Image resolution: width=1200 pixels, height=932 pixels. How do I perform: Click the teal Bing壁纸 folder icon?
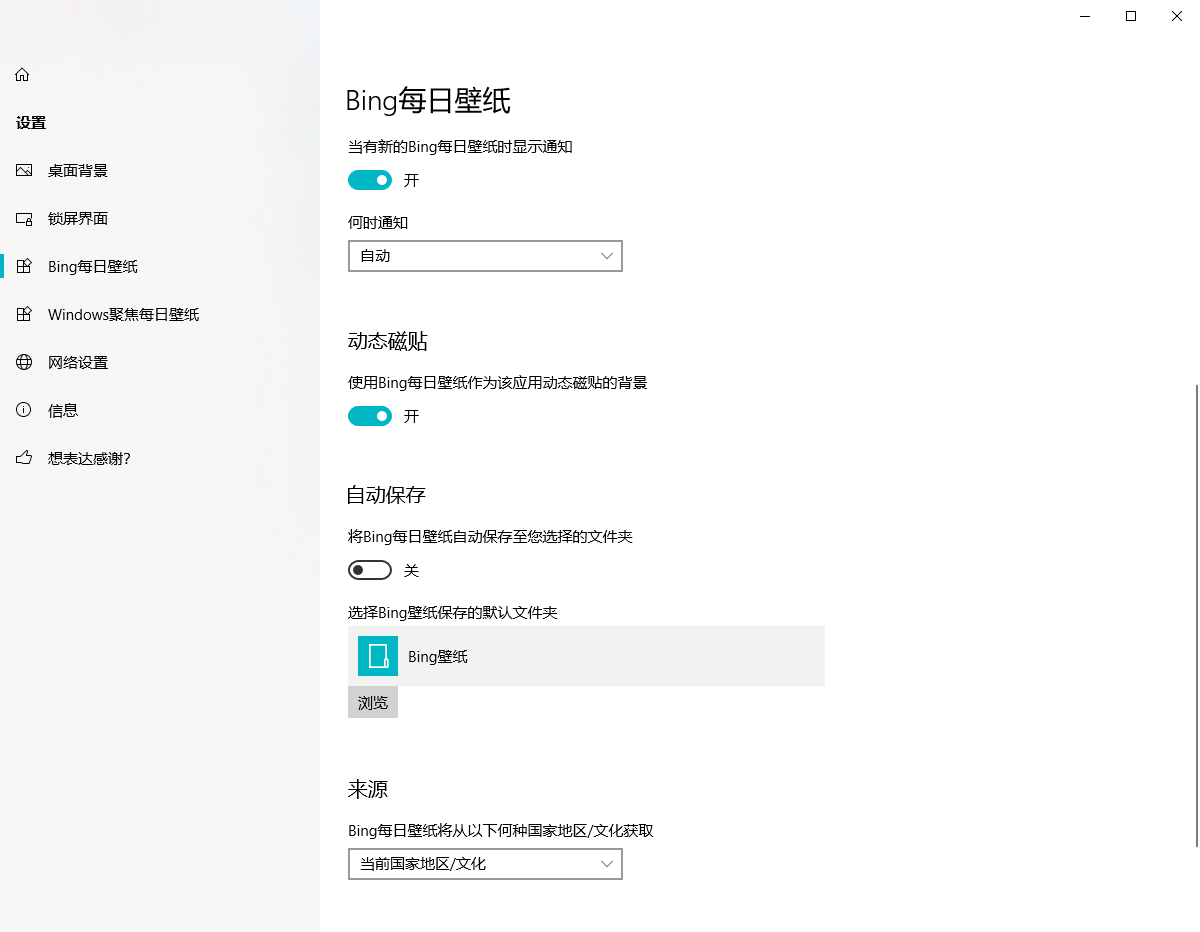[378, 656]
